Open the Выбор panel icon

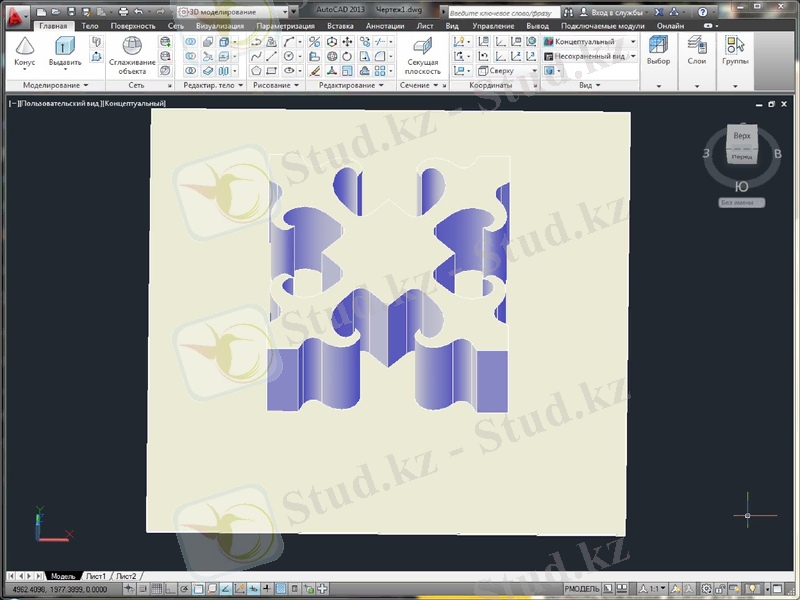pos(658,50)
